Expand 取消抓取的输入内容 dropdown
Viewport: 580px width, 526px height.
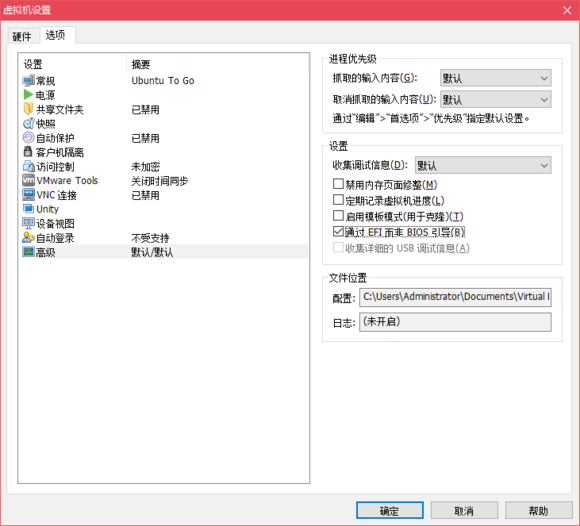(495, 100)
